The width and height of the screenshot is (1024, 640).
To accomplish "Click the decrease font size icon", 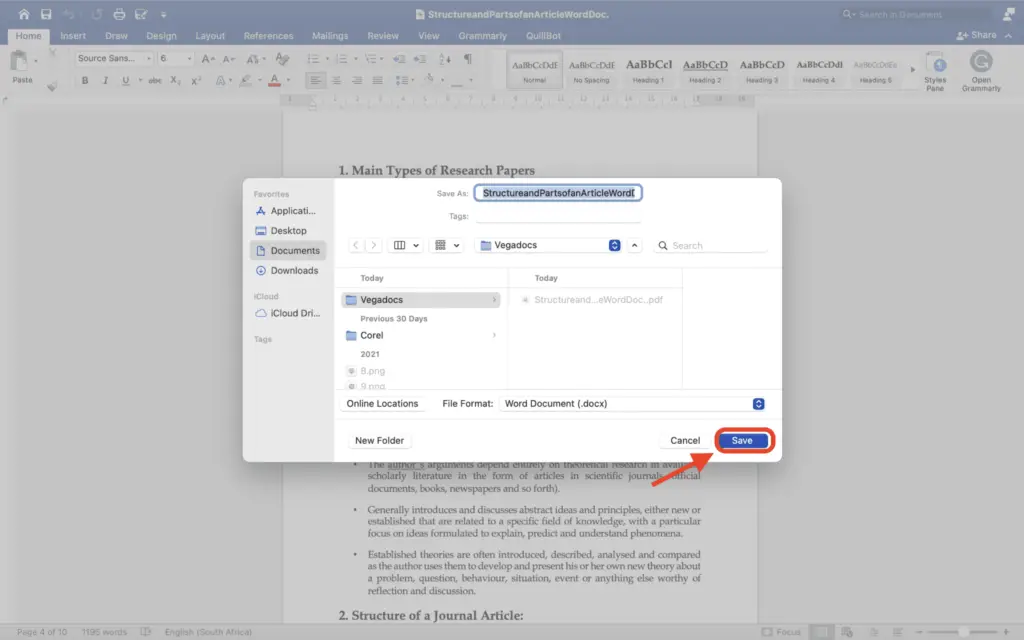I will click(228, 59).
